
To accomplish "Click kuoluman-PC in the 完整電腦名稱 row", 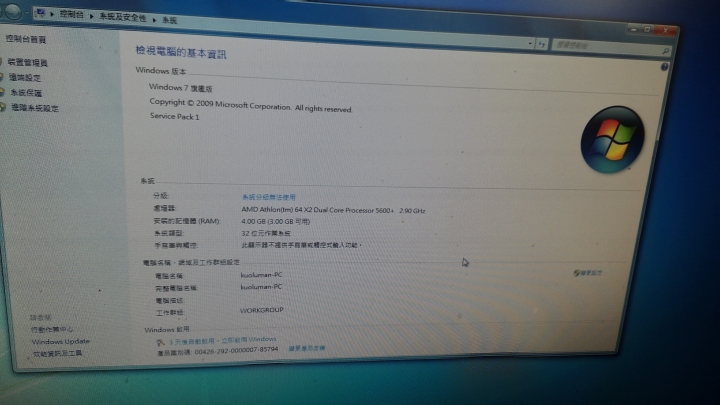I will coord(261,287).
